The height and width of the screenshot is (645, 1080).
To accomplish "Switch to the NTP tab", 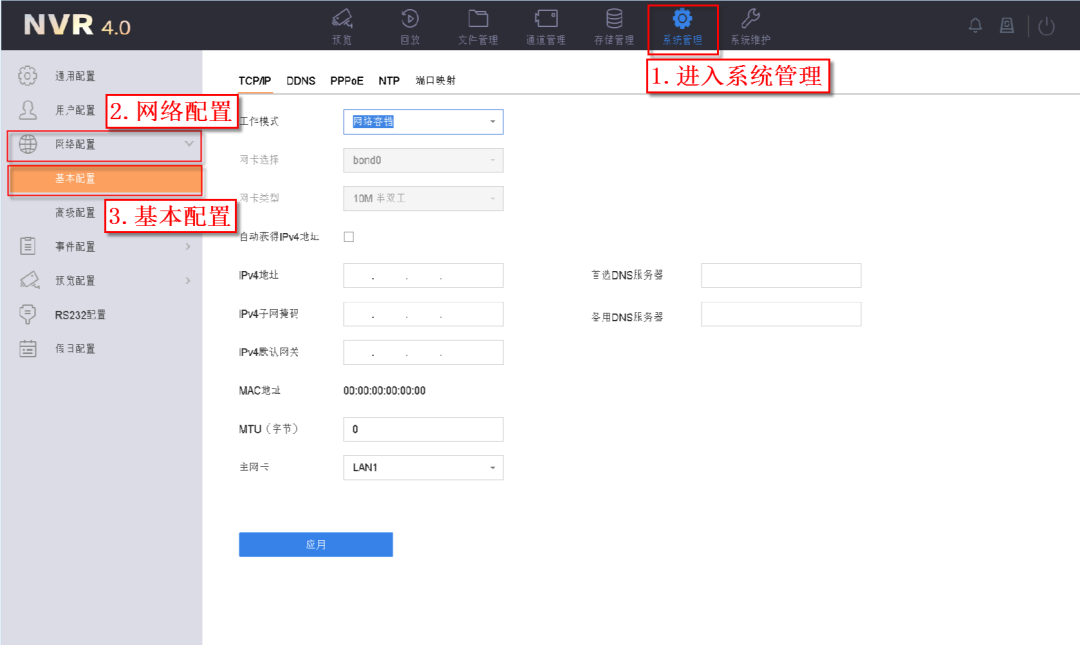I will tap(389, 81).
